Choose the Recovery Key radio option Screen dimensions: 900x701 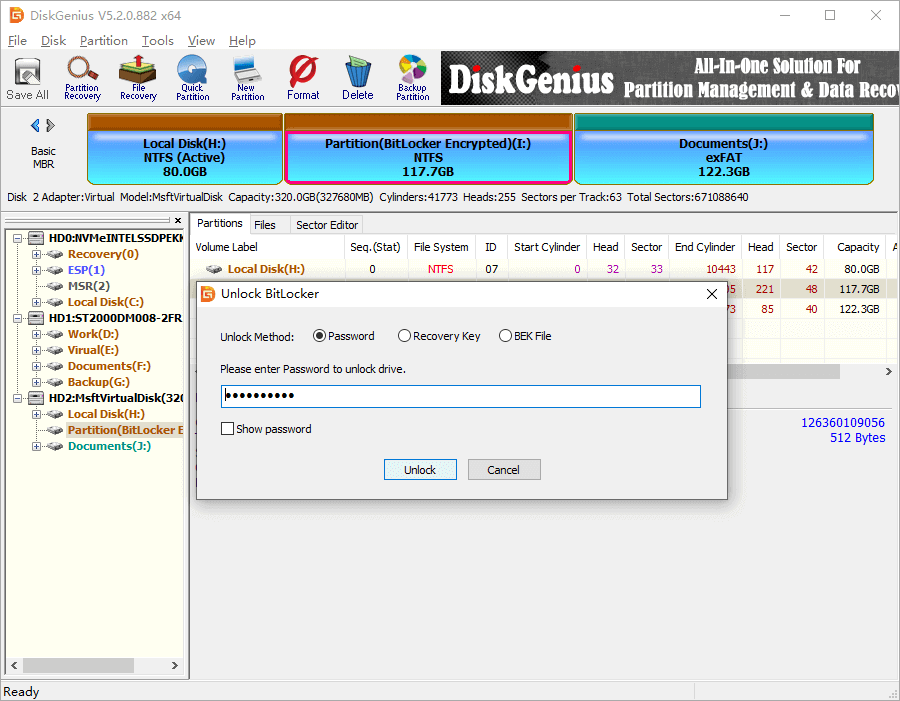[x=404, y=337]
